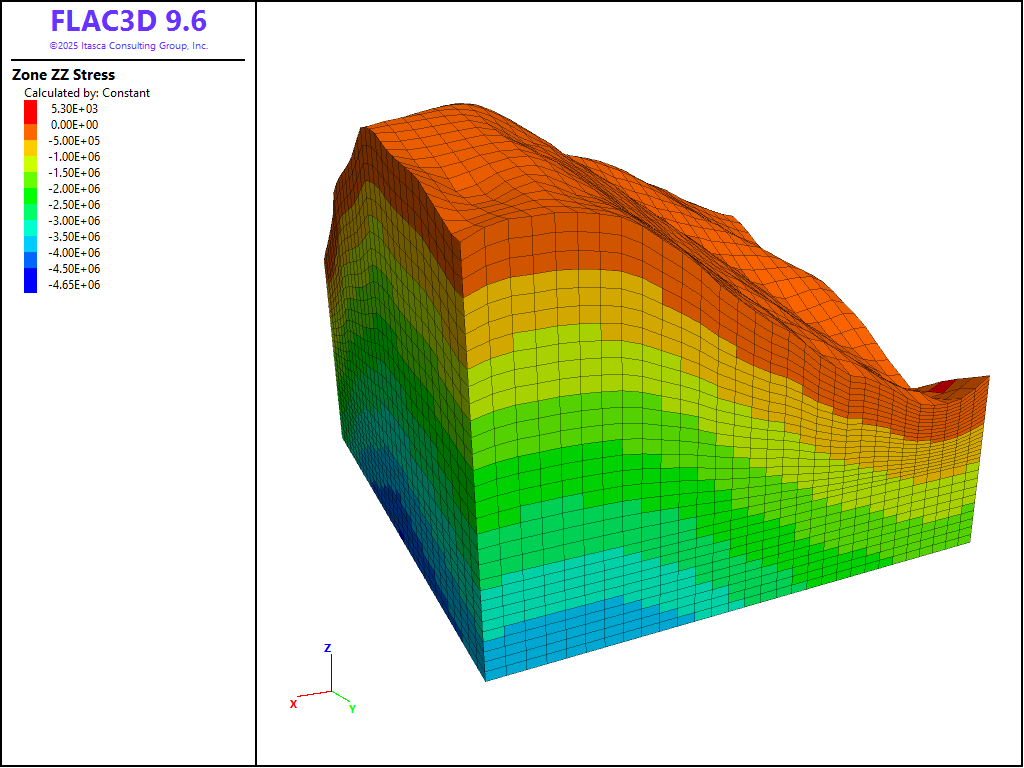Click the "Calculated by: Constant" legend text
The height and width of the screenshot is (768, 1024).
point(87,93)
